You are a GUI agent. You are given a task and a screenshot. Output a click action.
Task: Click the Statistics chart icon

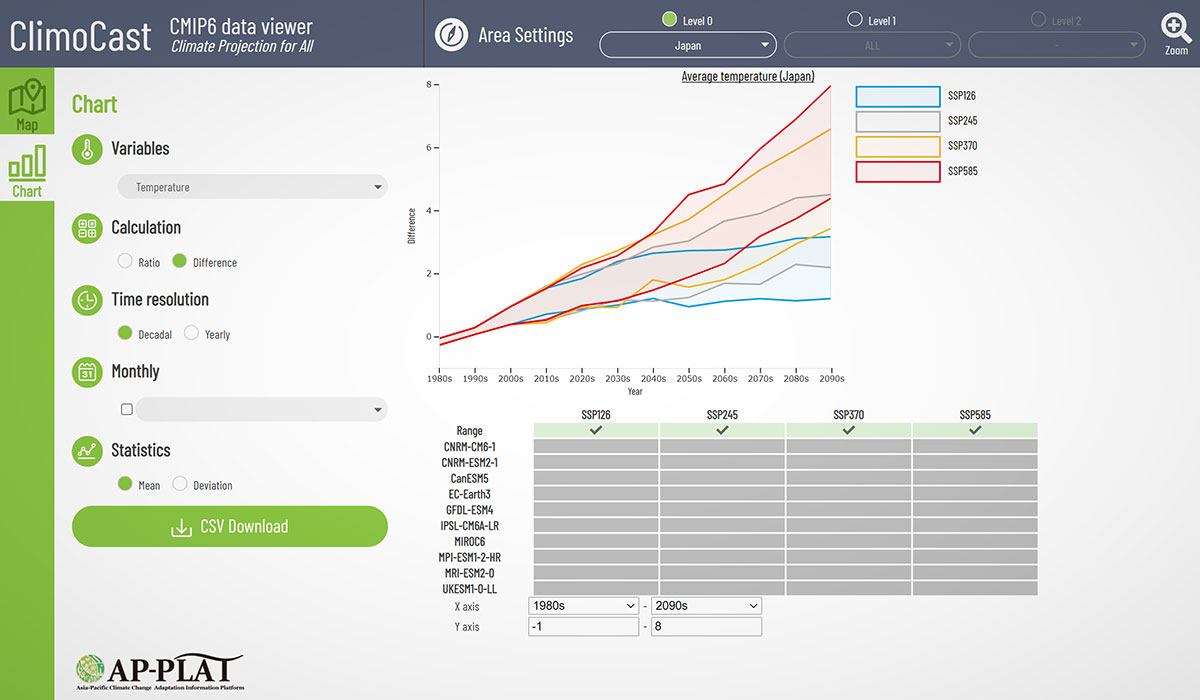click(86, 451)
